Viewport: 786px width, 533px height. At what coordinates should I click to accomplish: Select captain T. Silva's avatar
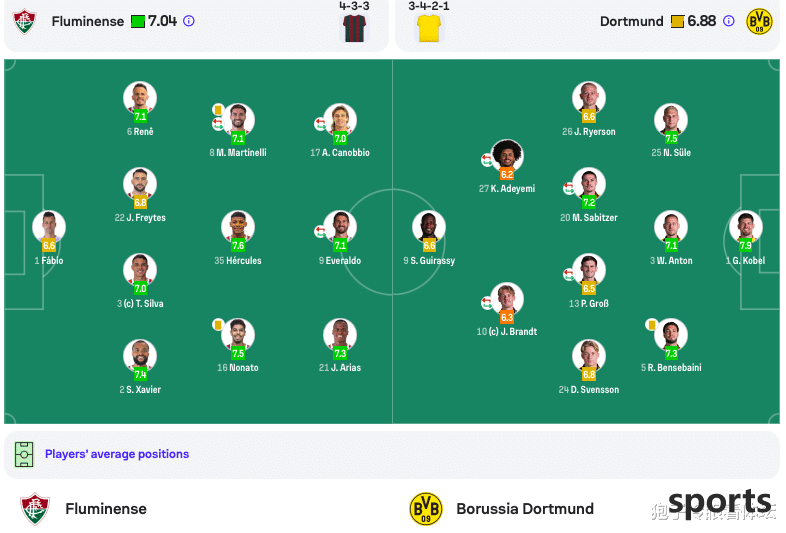tap(140, 270)
